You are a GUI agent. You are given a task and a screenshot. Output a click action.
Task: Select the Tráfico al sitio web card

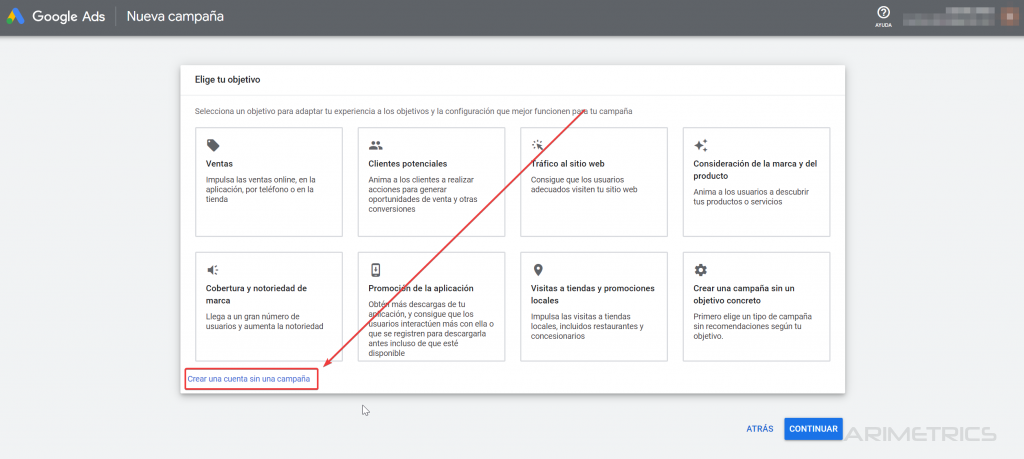tap(594, 182)
